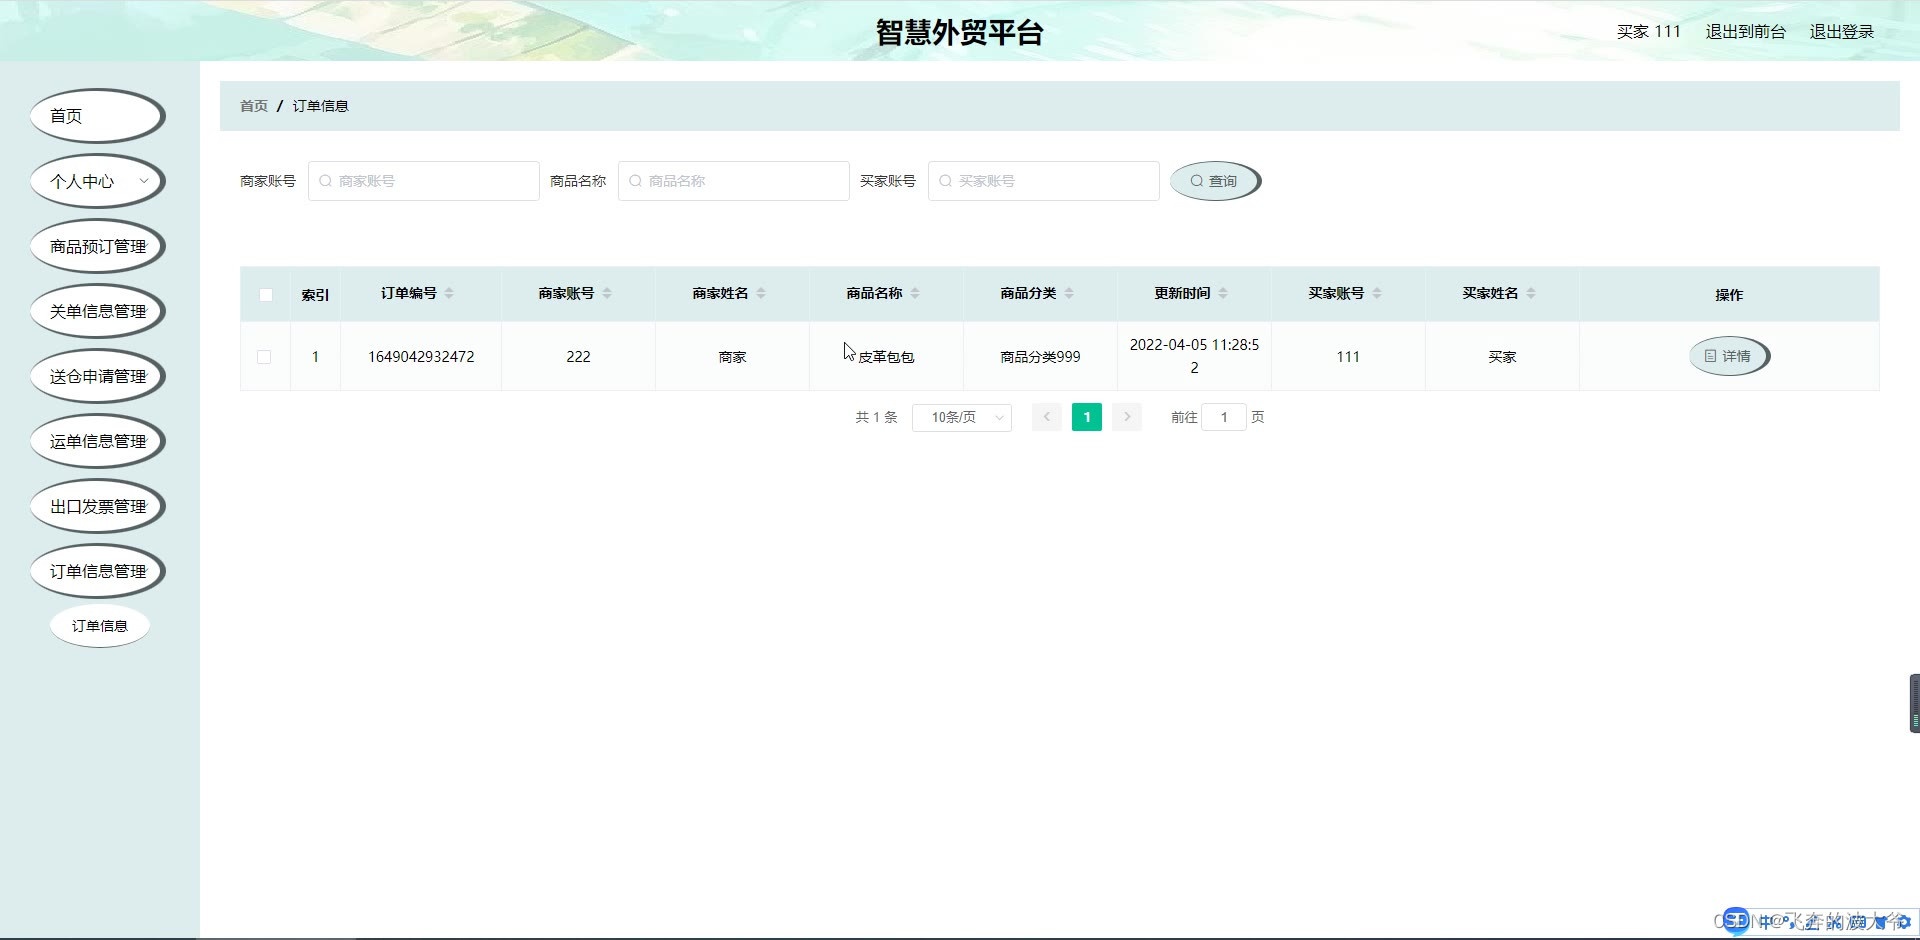Open 商品预订管理 in the sidebar
This screenshot has width=1920, height=940.
coord(97,246)
